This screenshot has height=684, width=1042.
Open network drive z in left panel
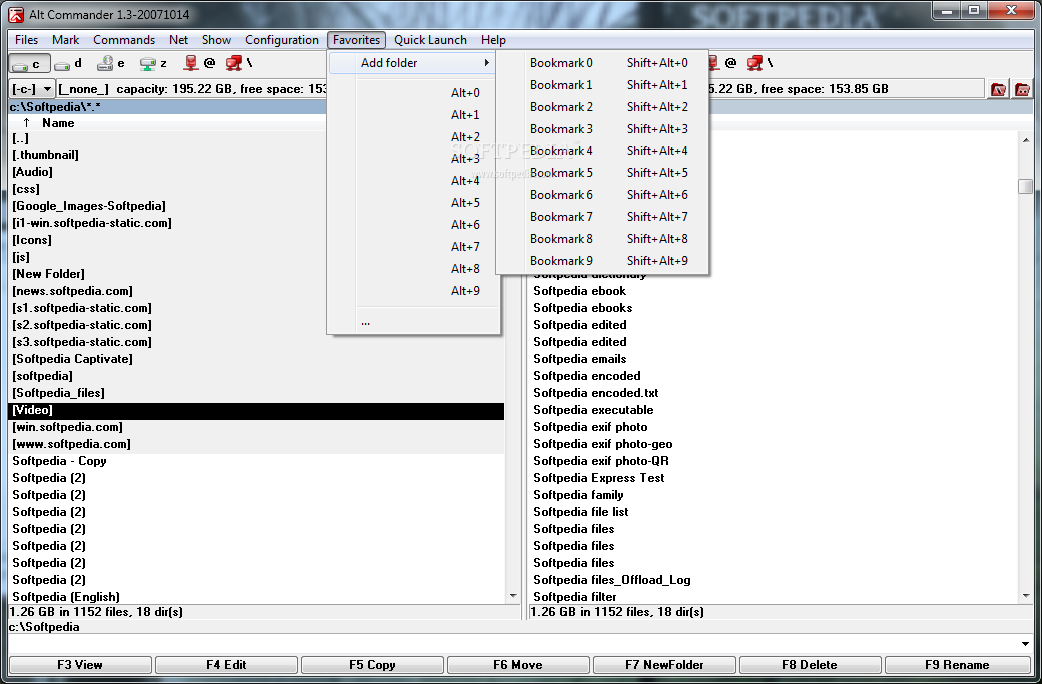154,64
